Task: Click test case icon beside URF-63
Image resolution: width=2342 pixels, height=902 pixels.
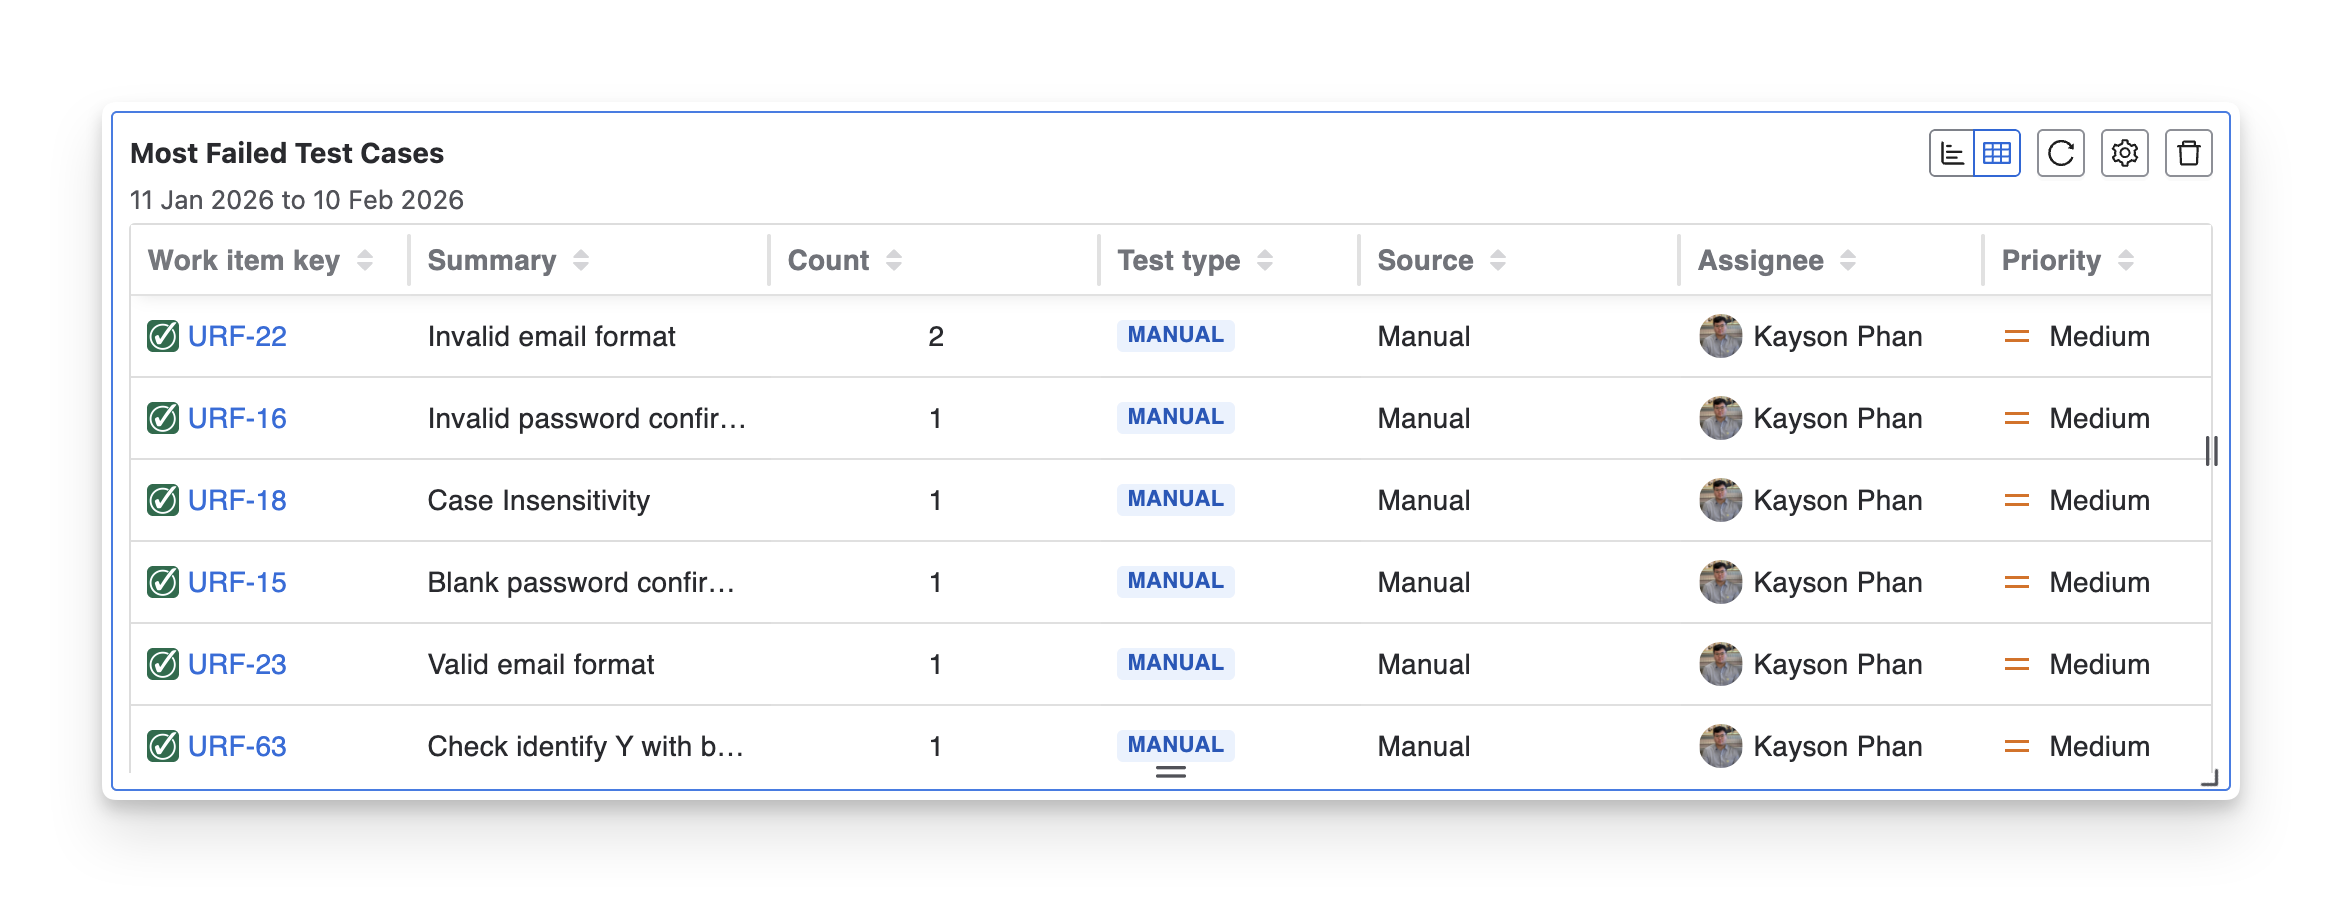Action: [163, 746]
